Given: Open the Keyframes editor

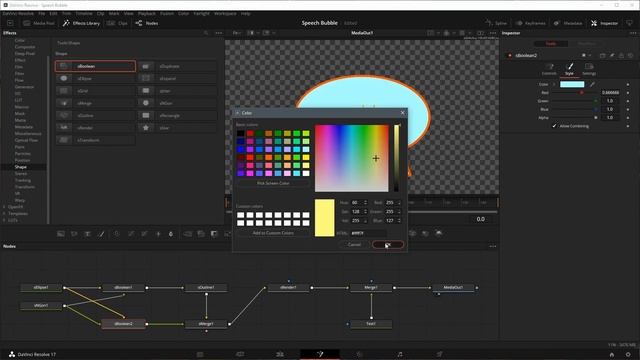Looking at the screenshot, I should tap(531, 23).
